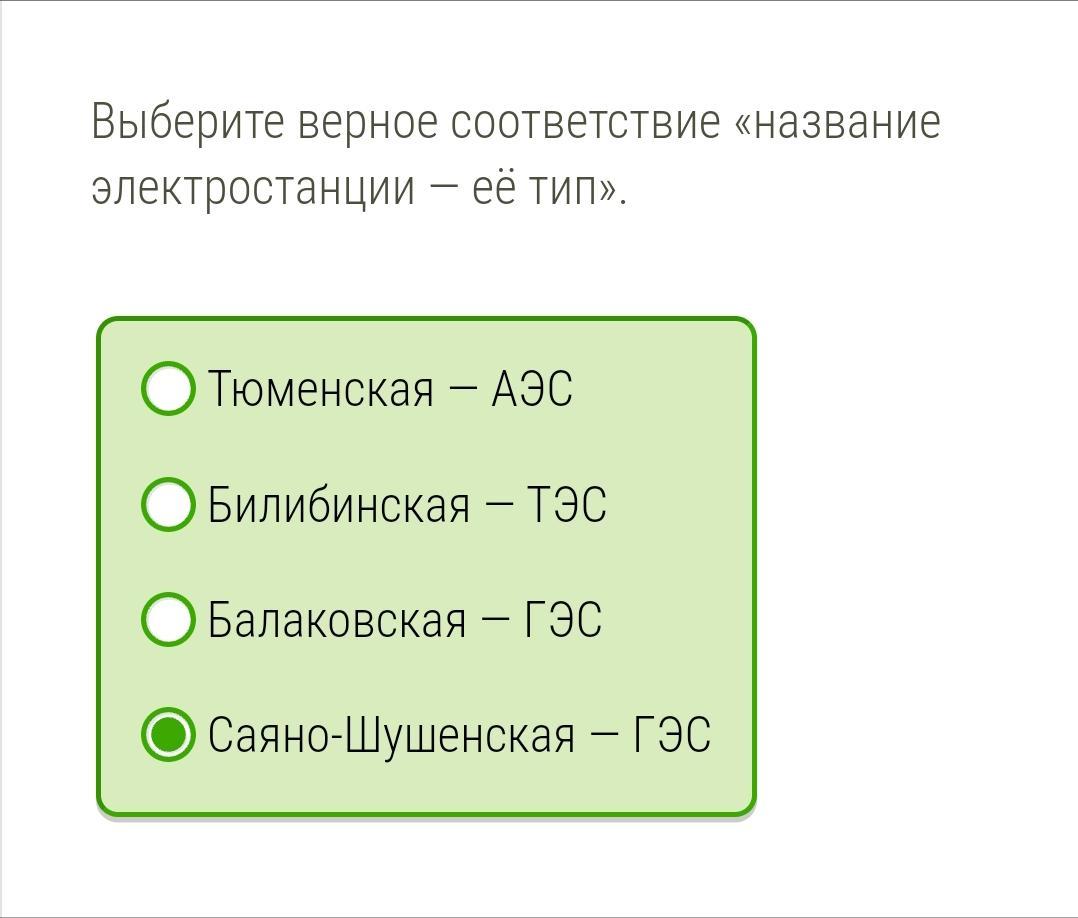Image resolution: width=1078 pixels, height=918 pixels.
Task: Select the Тюменская — АЭС radio button
Action: [x=168, y=389]
